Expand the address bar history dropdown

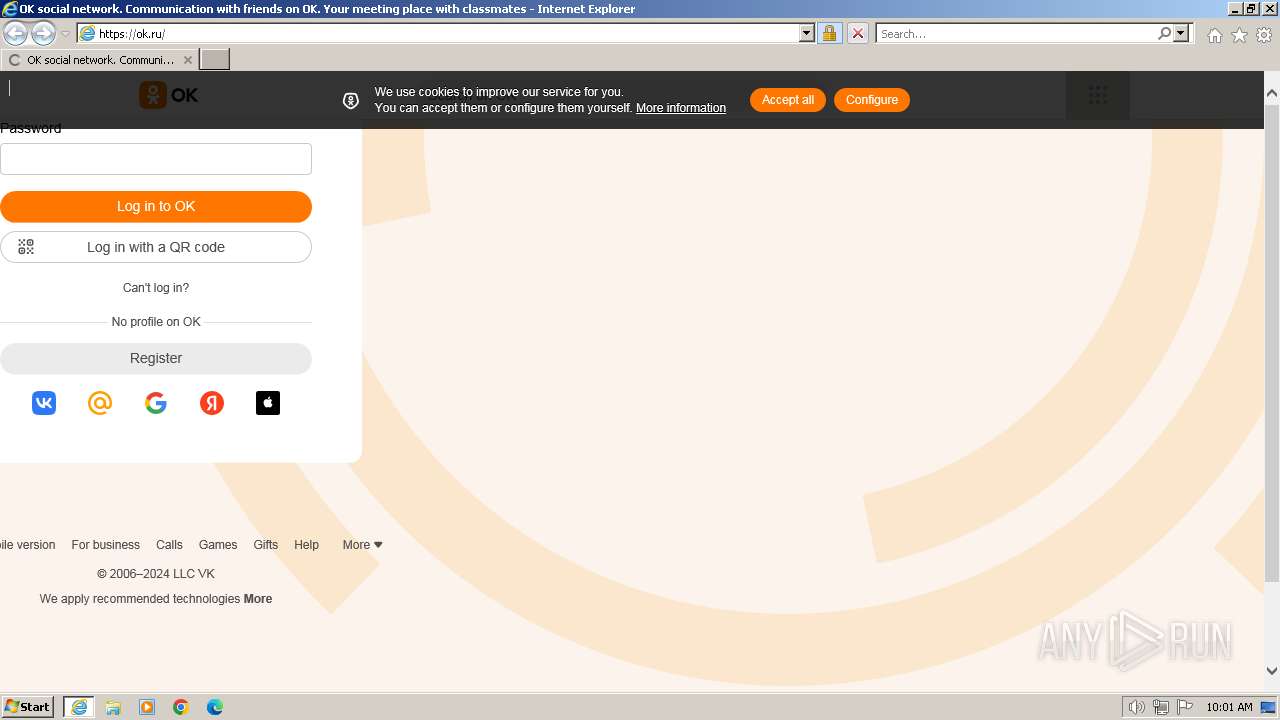tap(807, 33)
